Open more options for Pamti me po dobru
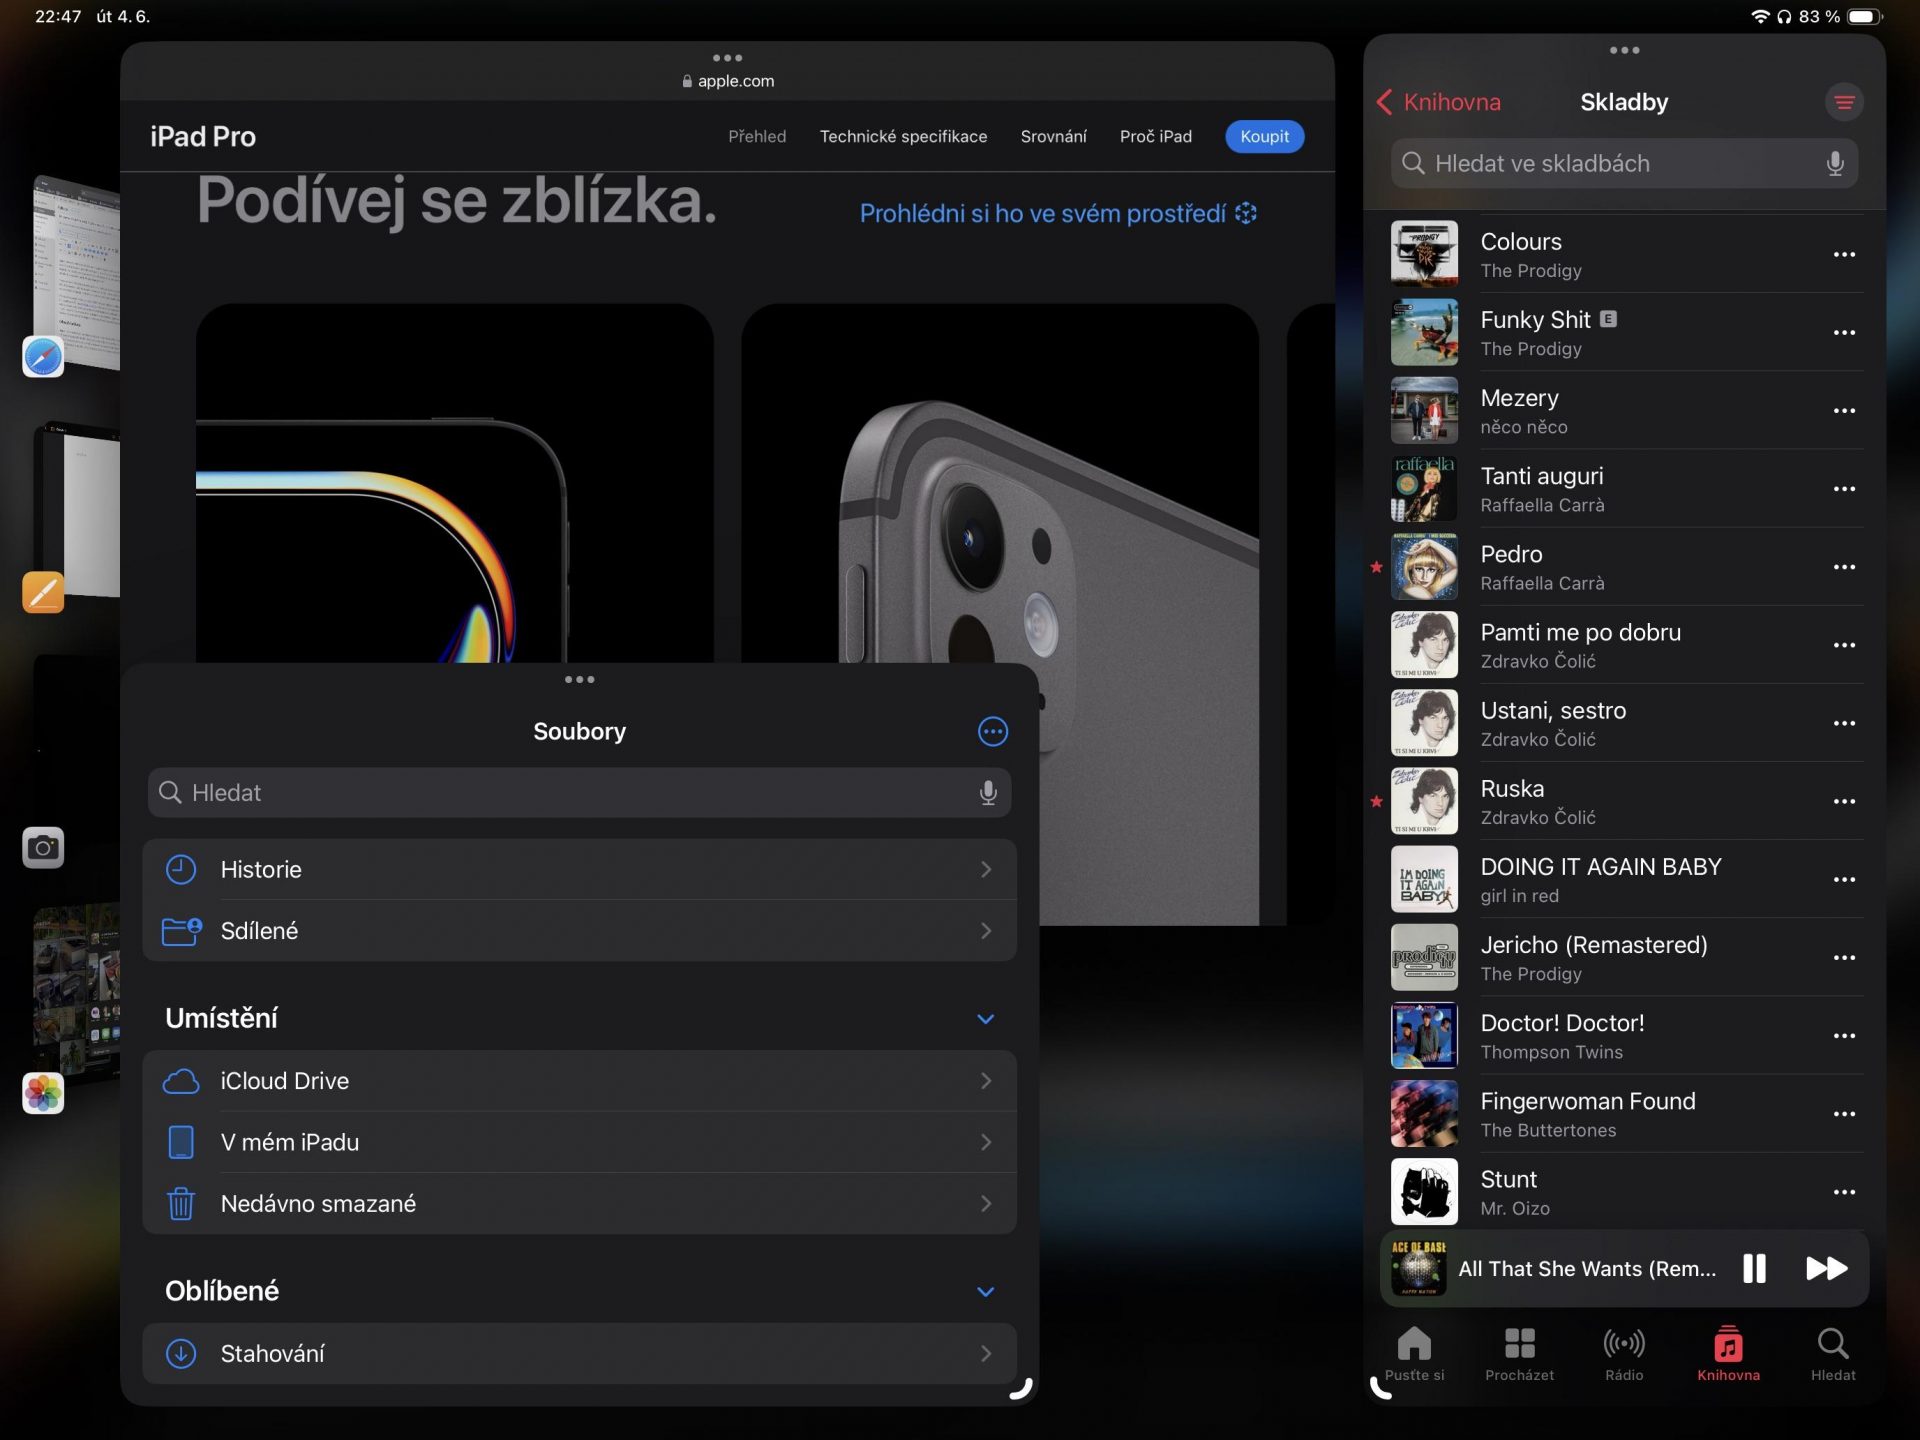Image resolution: width=1920 pixels, height=1440 pixels. click(1844, 645)
